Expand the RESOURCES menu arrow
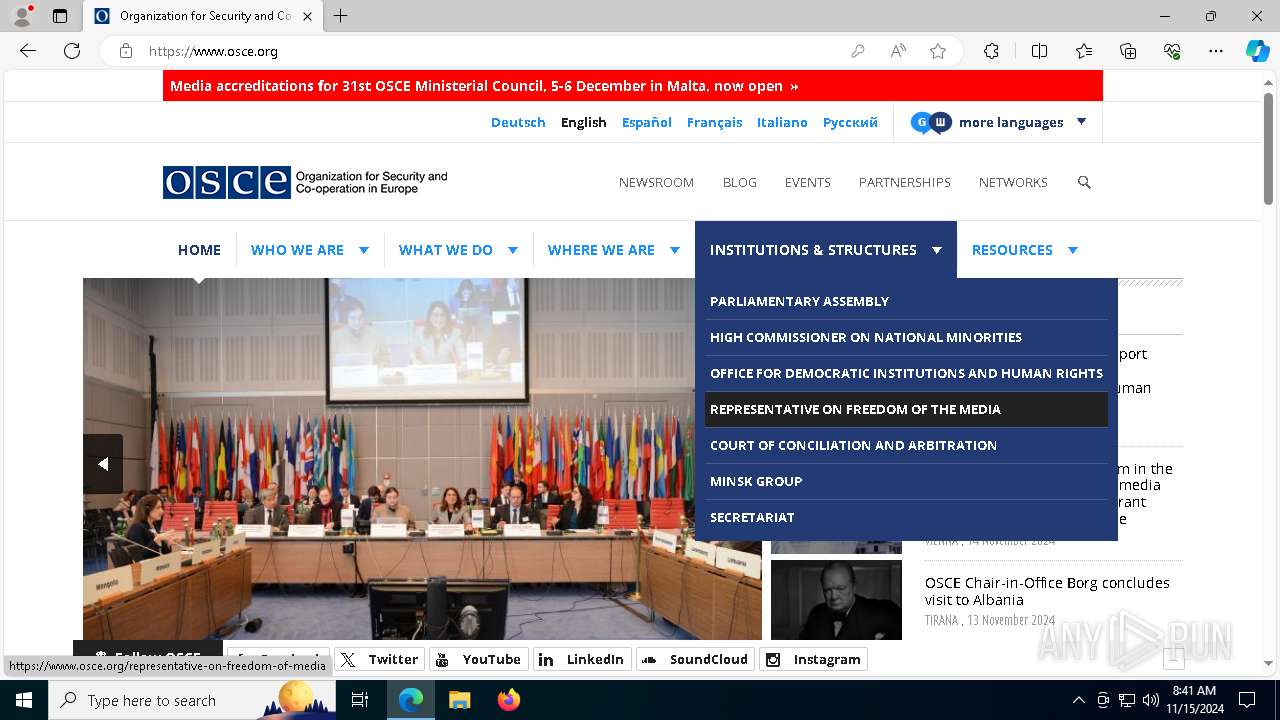1280x720 pixels. [1073, 250]
